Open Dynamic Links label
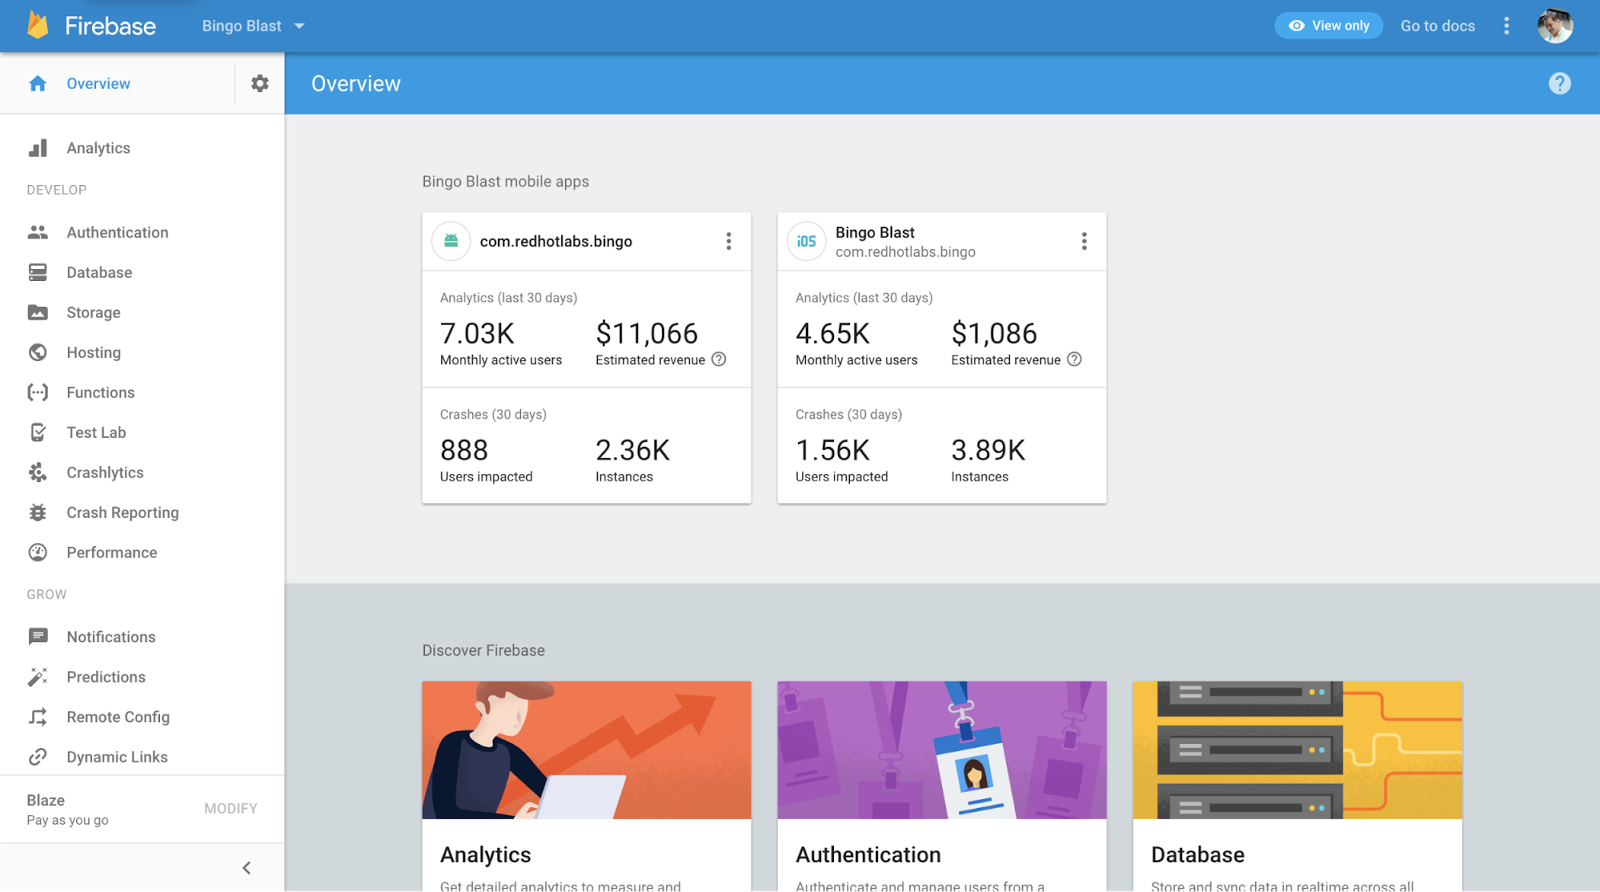This screenshot has width=1600, height=892. [117, 757]
